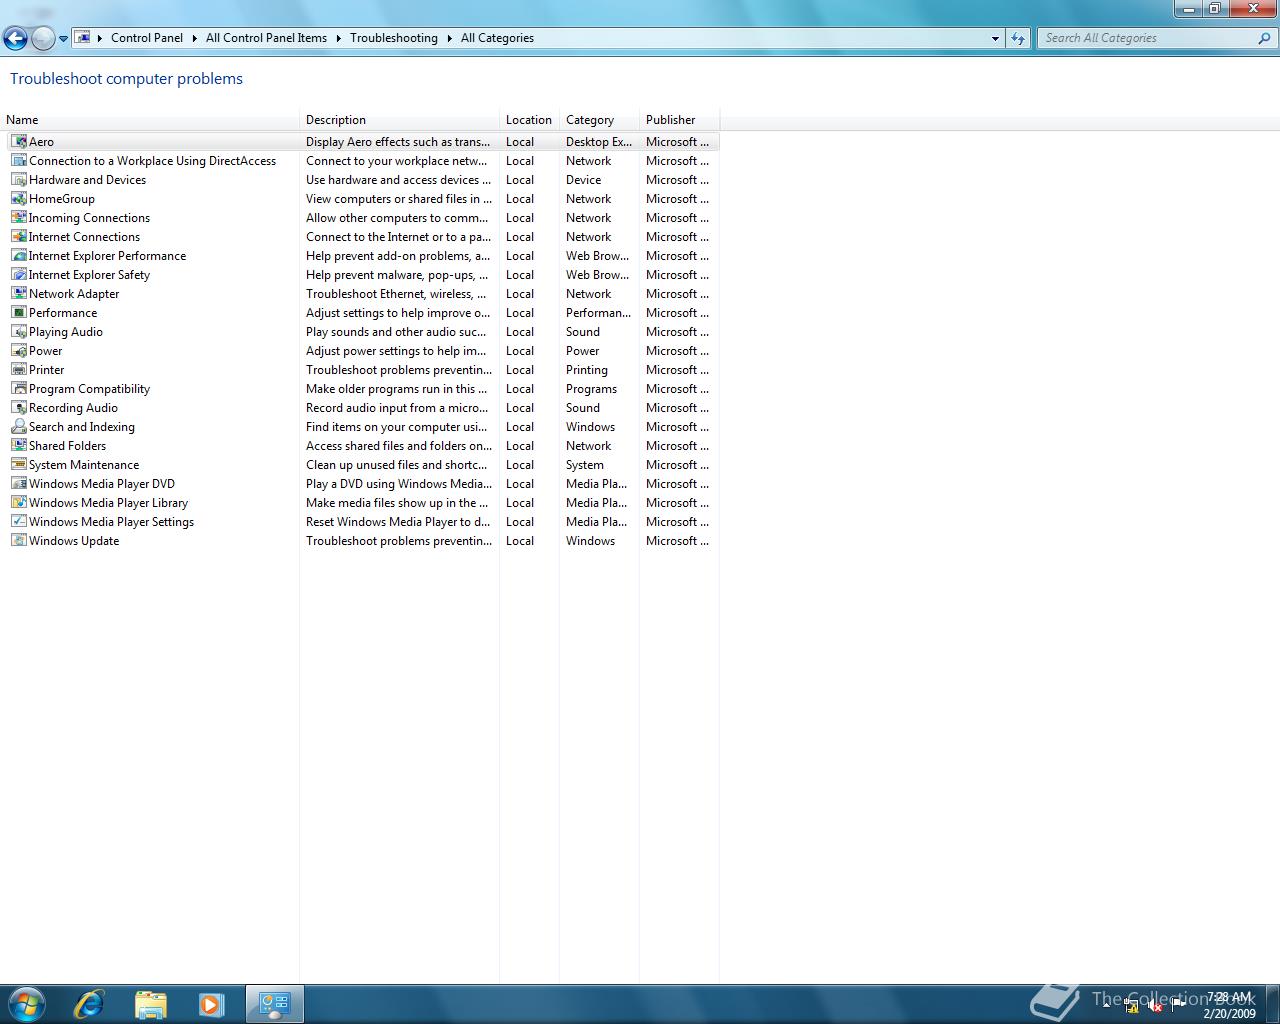The height and width of the screenshot is (1024, 1280).
Task: Click the network tray icon
Action: tap(1131, 1006)
